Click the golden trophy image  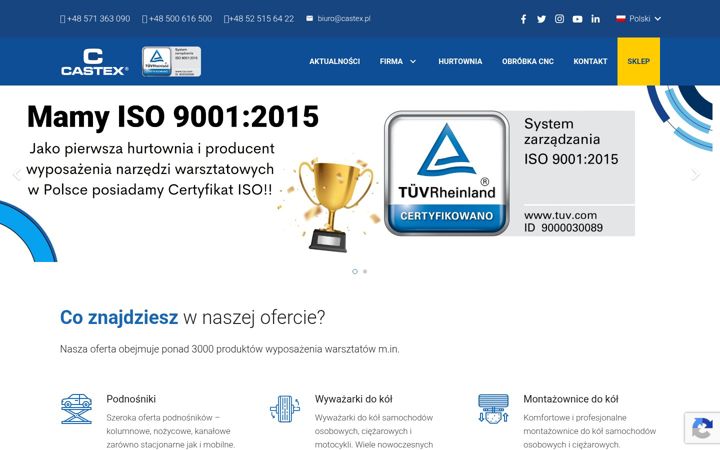[x=336, y=206]
